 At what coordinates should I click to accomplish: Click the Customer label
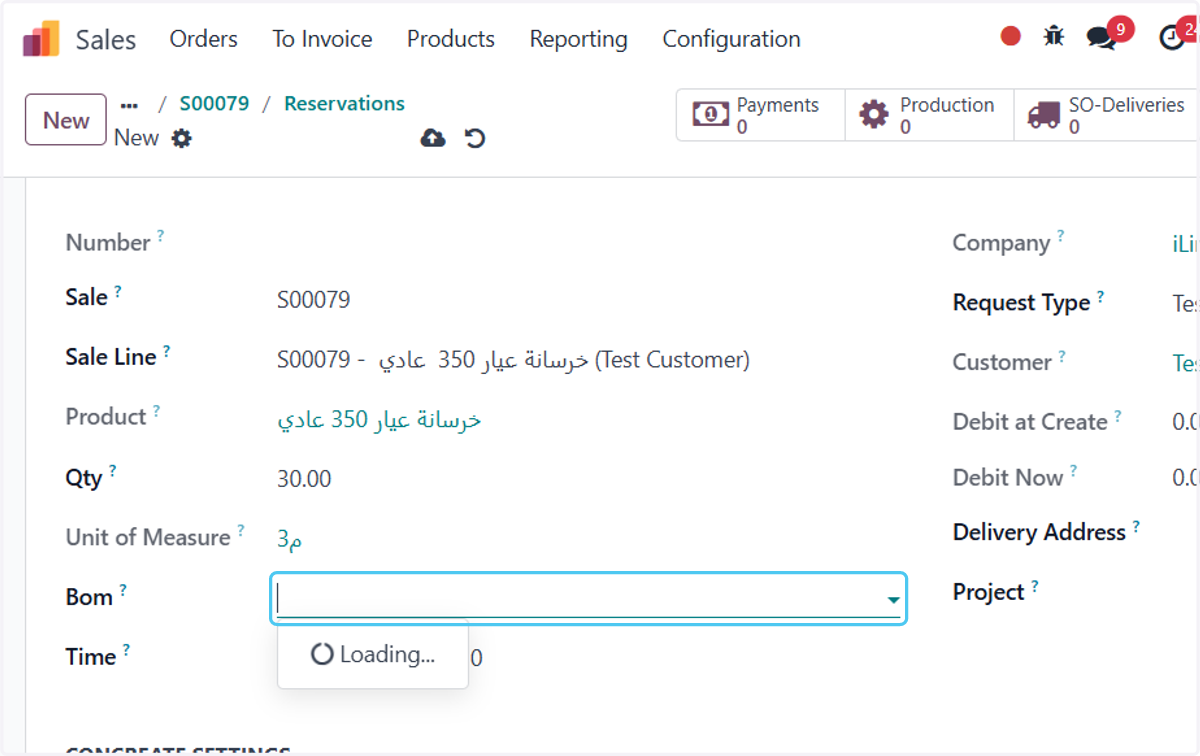1002,362
